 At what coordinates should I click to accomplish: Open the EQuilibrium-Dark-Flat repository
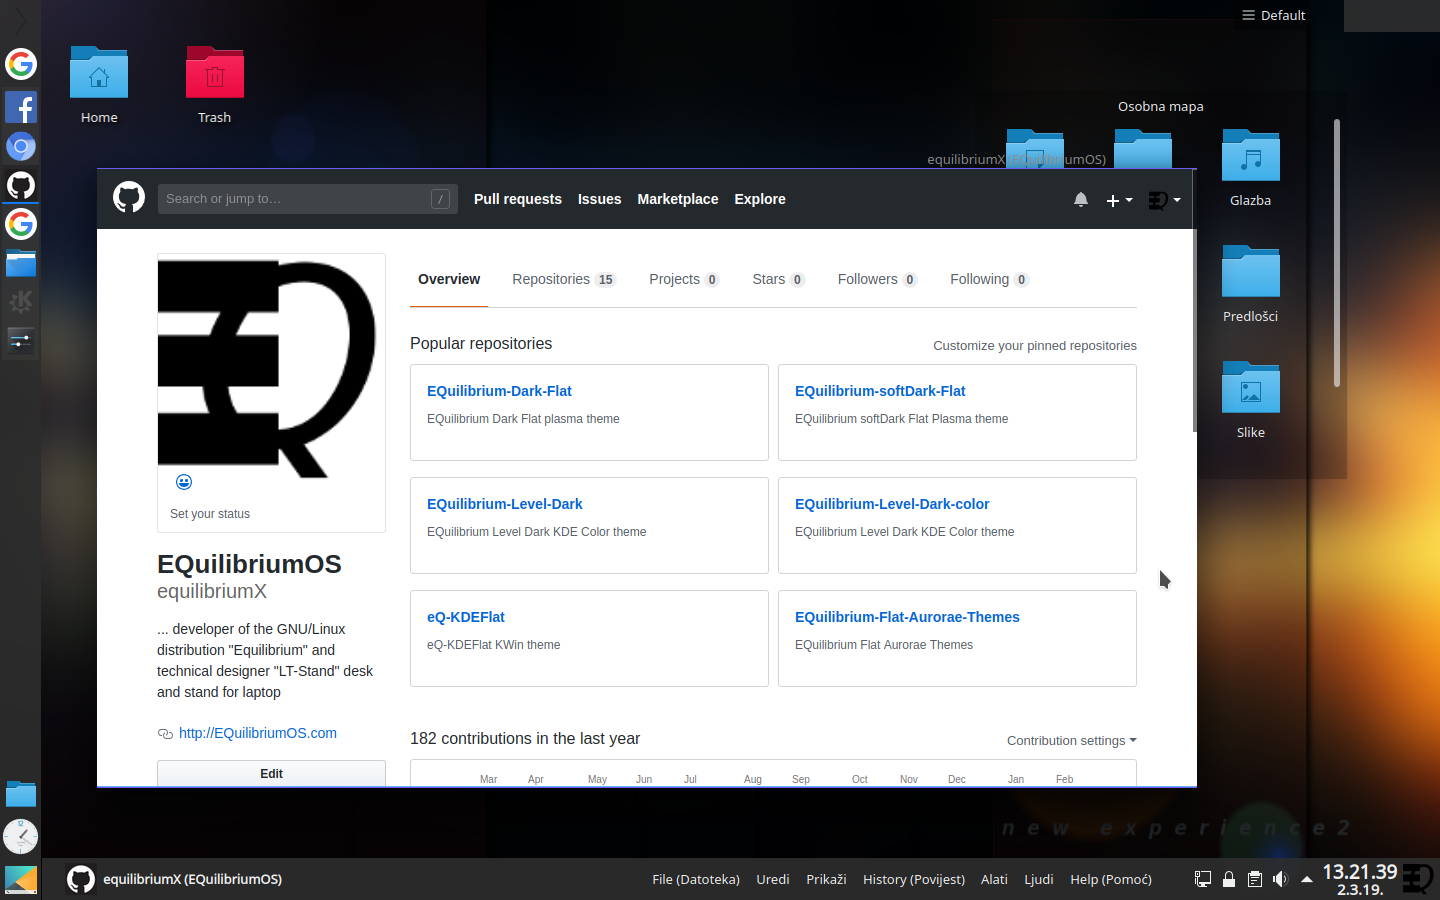point(499,391)
